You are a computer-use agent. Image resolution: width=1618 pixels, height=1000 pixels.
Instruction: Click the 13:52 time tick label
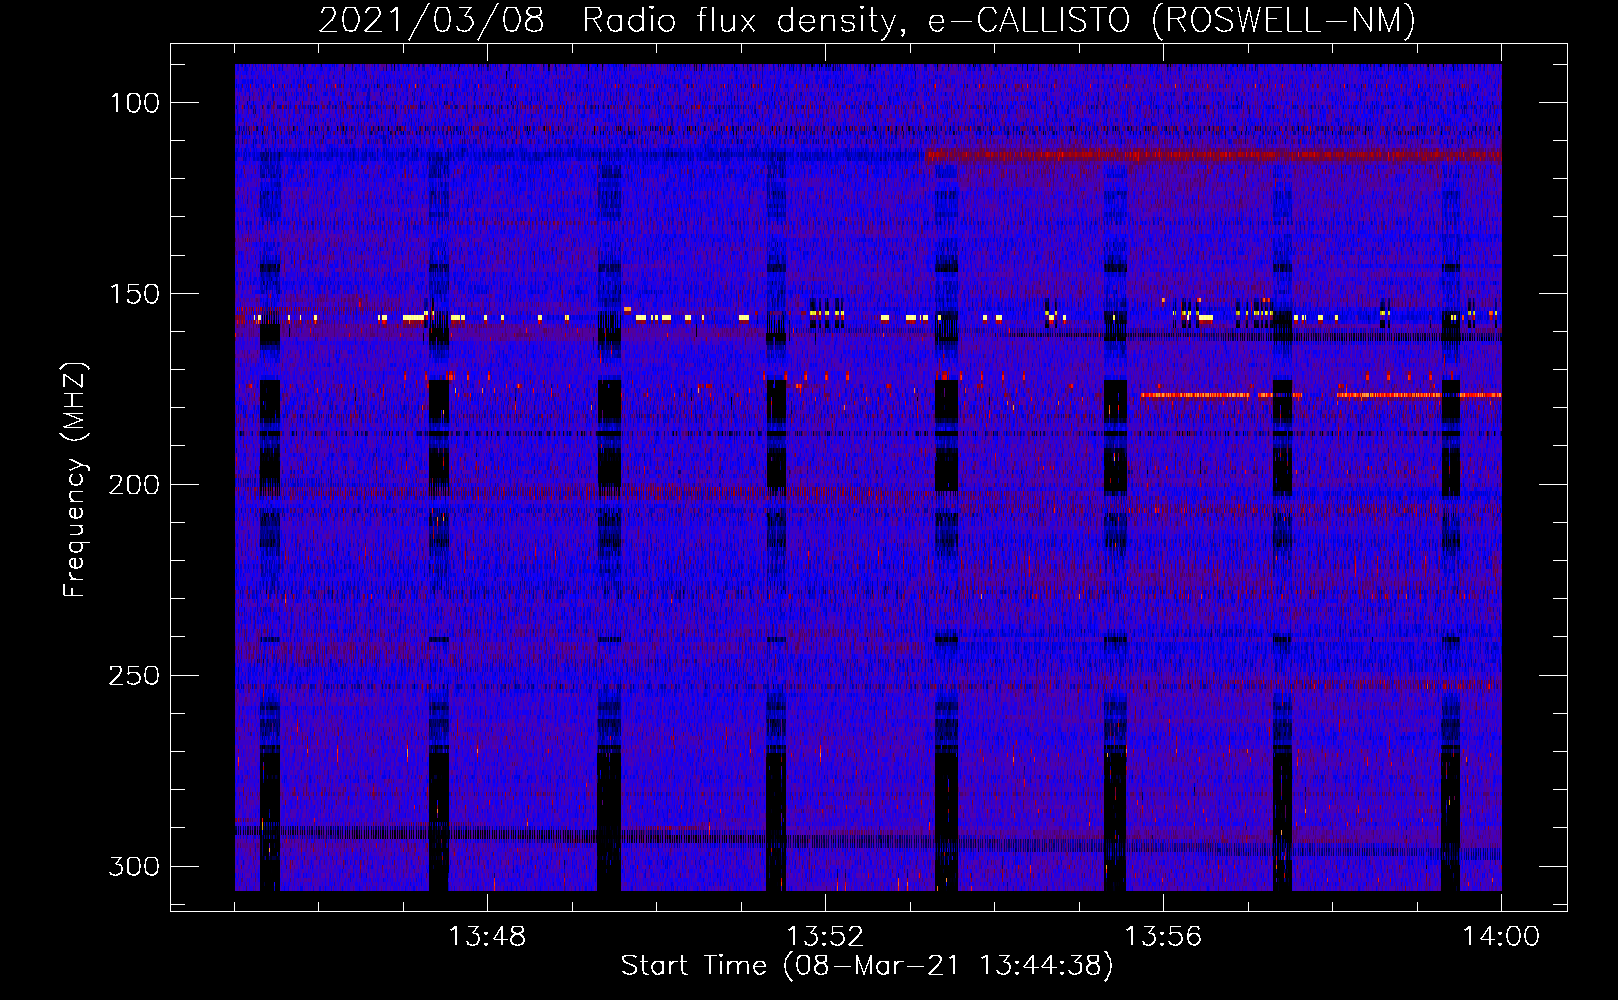click(x=825, y=937)
